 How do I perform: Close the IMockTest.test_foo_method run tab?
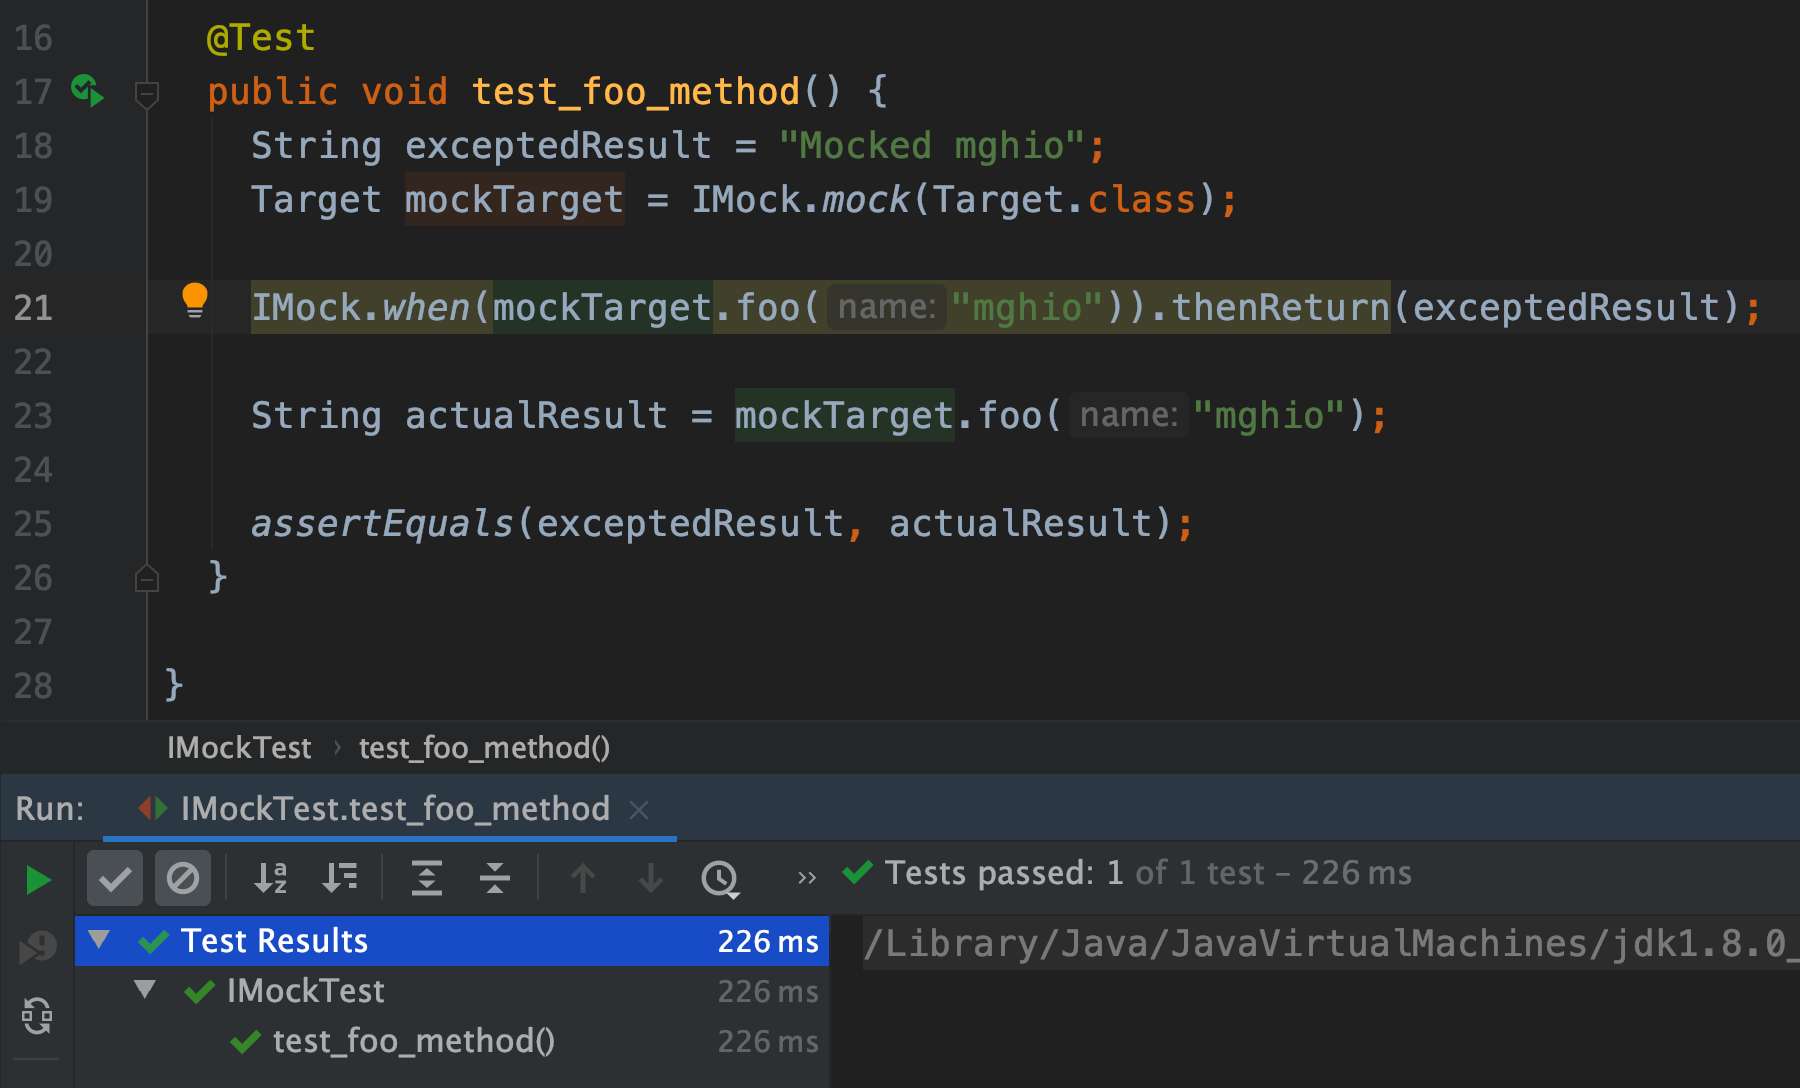[640, 809]
